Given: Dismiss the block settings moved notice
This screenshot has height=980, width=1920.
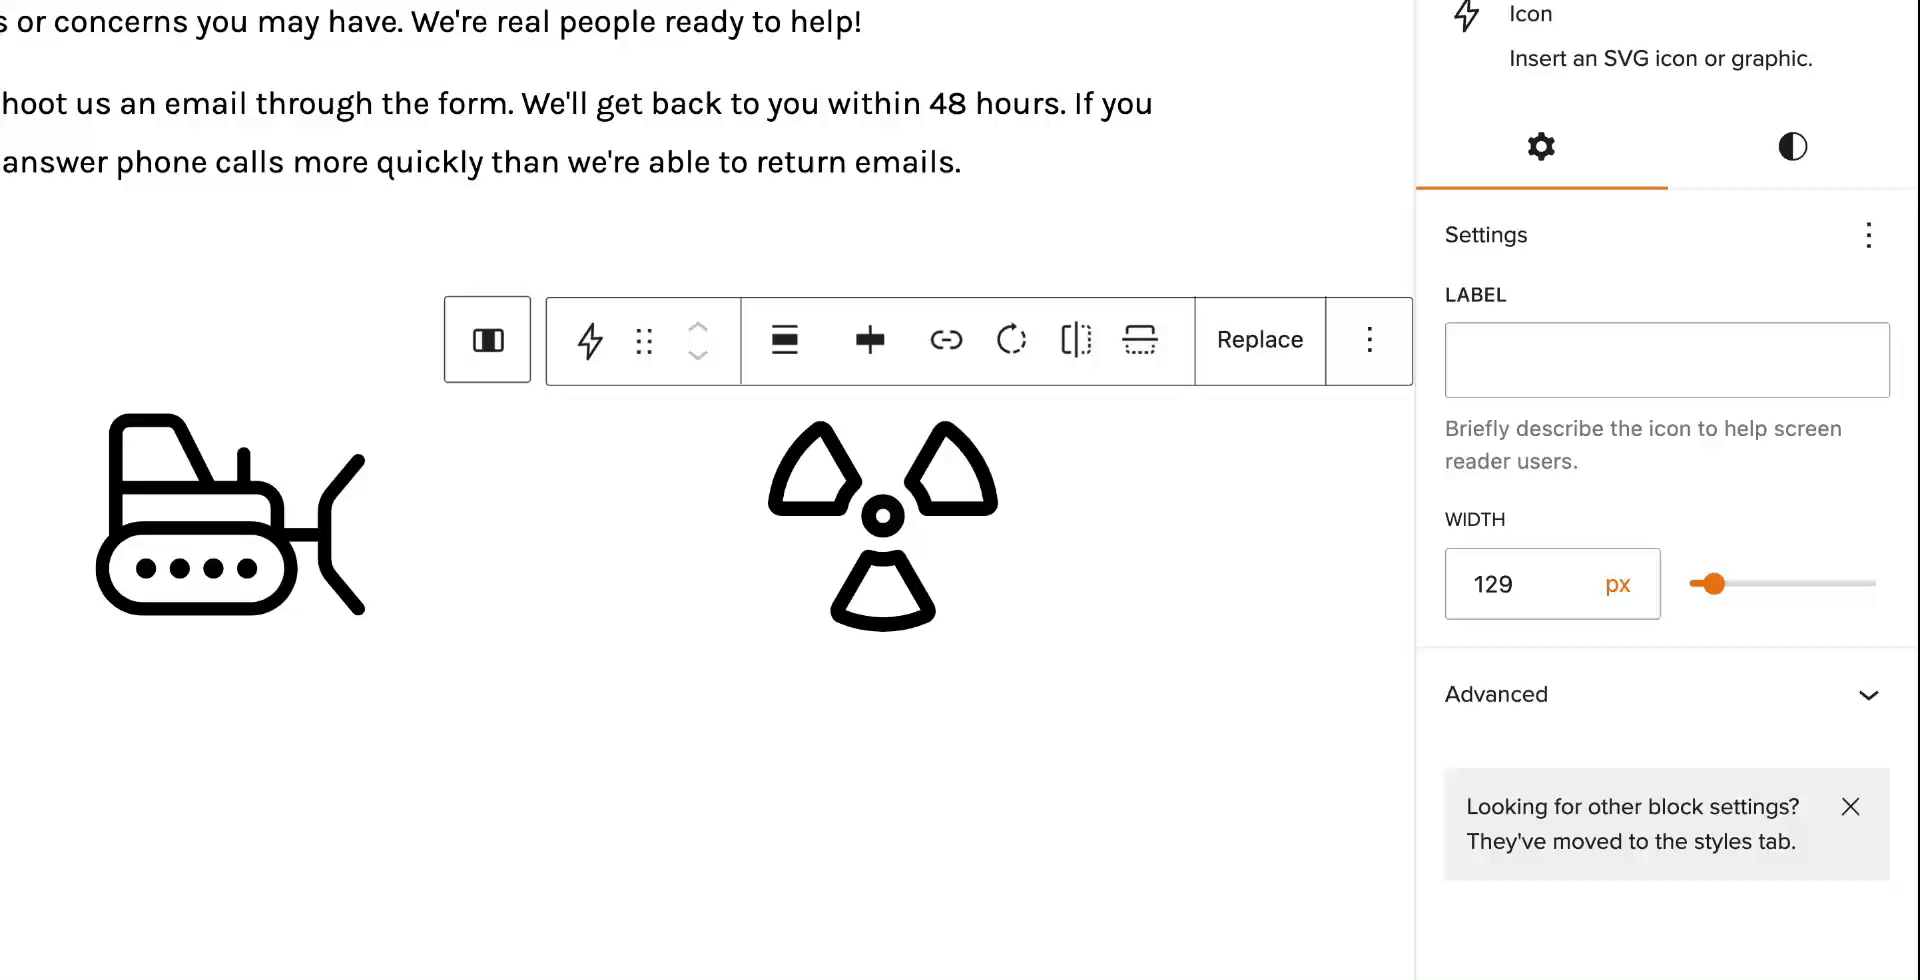Looking at the screenshot, I should [1850, 807].
